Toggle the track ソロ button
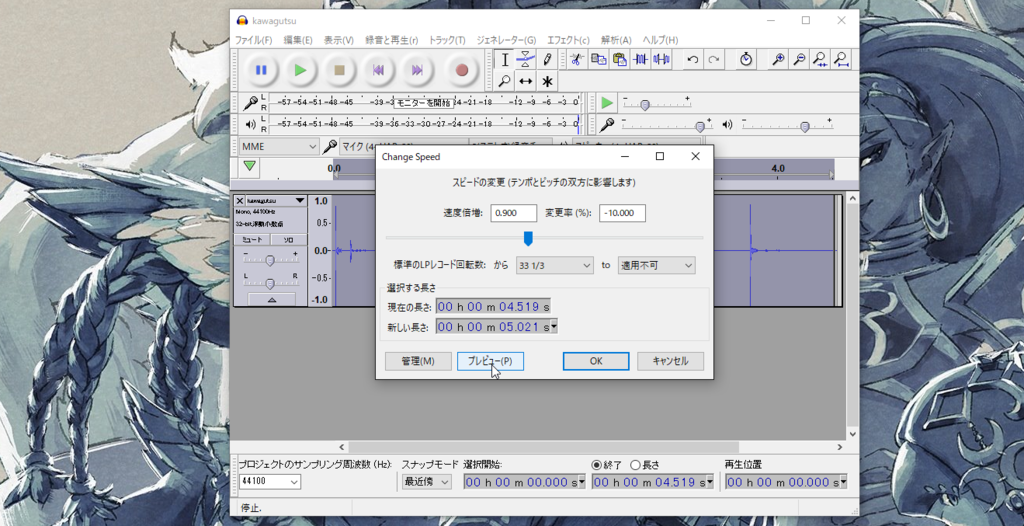The width and height of the screenshot is (1024, 526). pos(288,240)
